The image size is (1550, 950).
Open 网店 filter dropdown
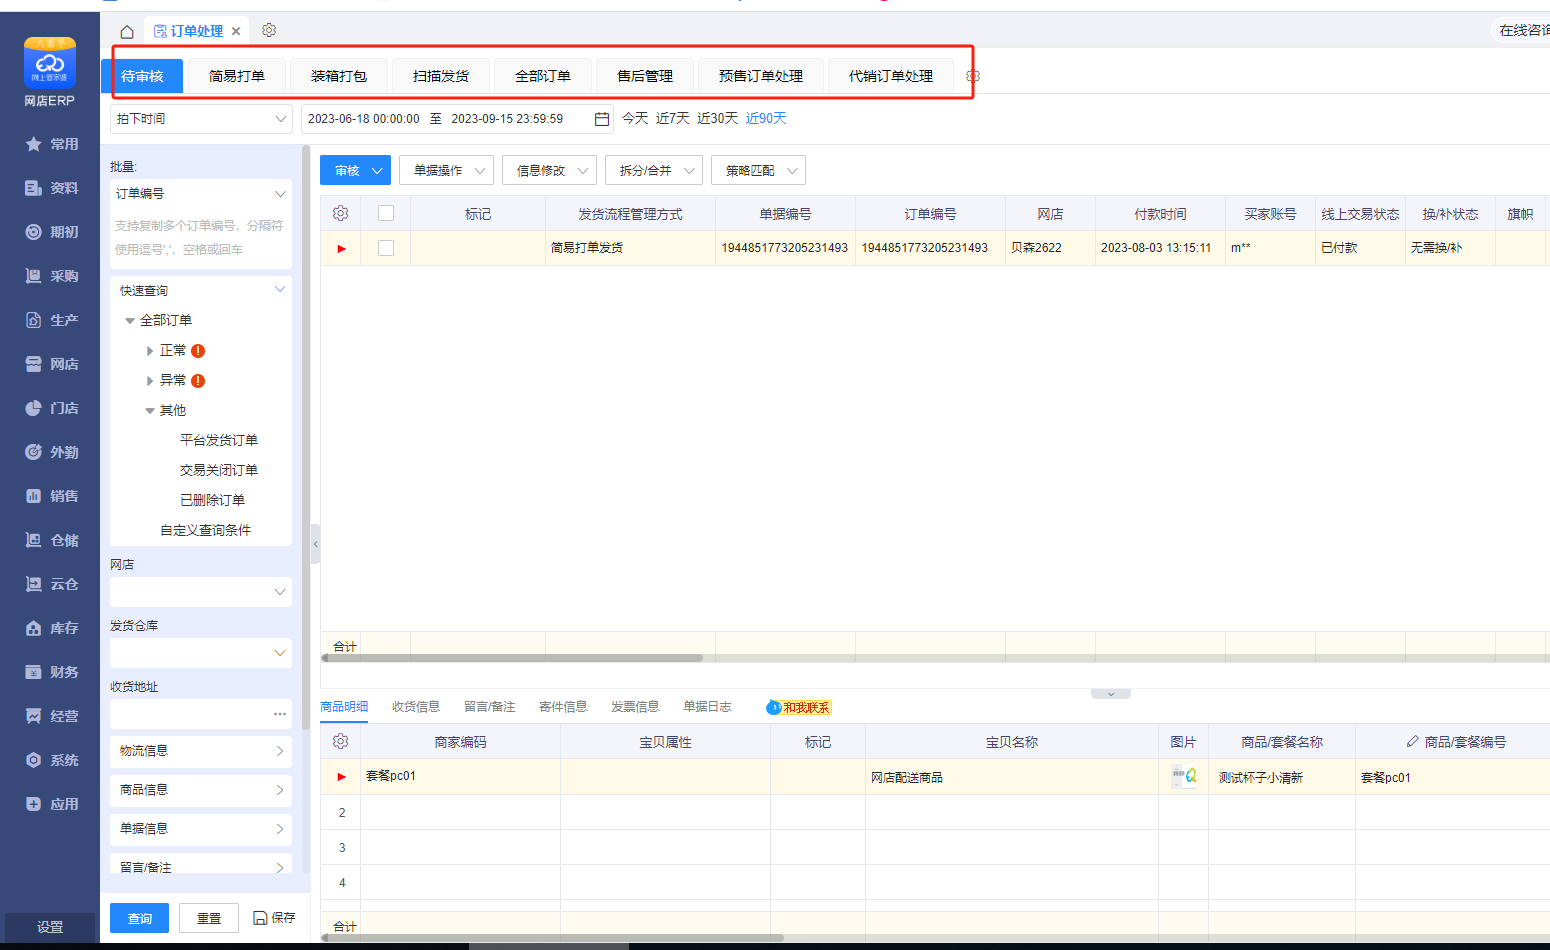pos(201,592)
